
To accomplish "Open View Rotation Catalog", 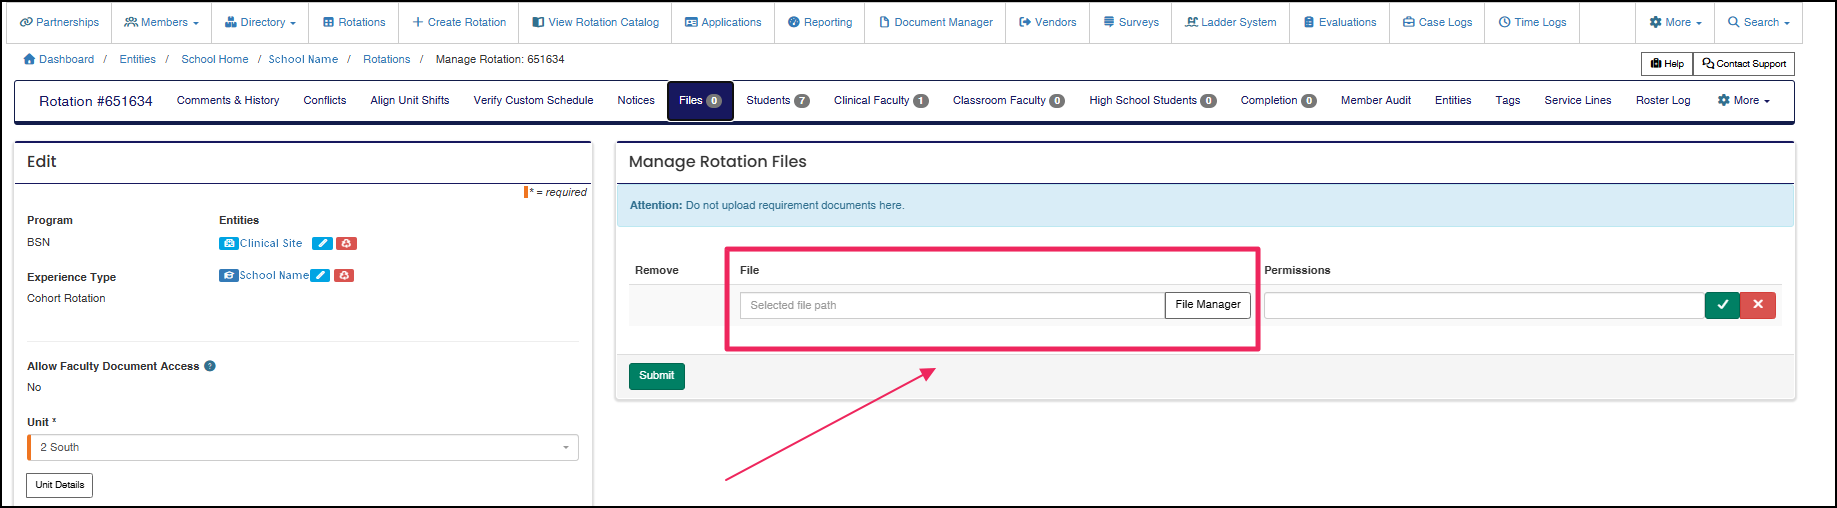I will click(x=595, y=22).
